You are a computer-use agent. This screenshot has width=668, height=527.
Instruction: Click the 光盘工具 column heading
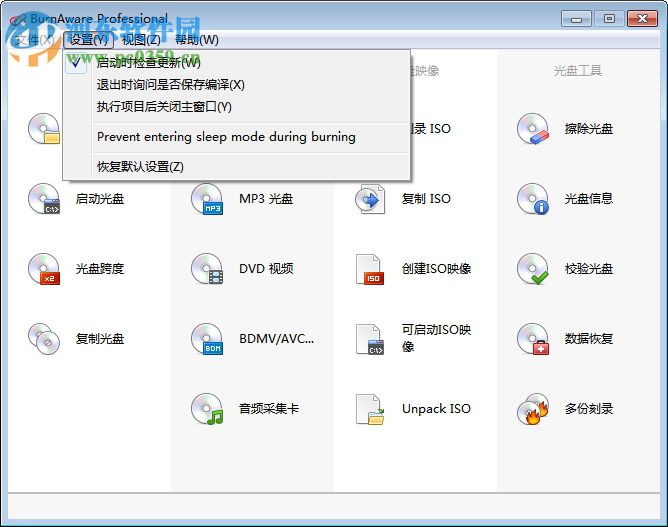tap(578, 71)
